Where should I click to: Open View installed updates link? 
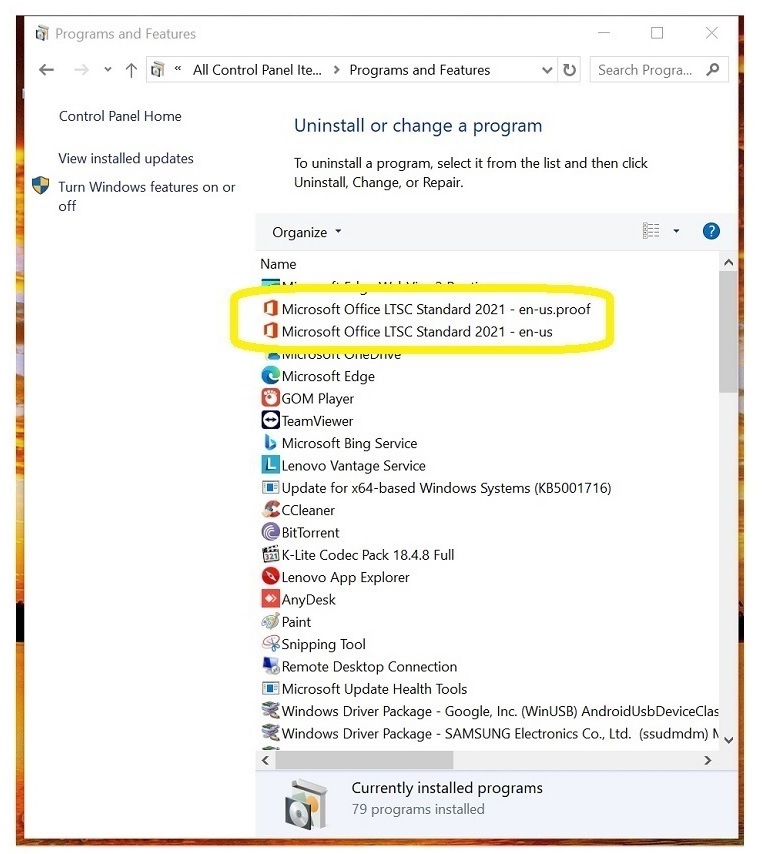(126, 158)
